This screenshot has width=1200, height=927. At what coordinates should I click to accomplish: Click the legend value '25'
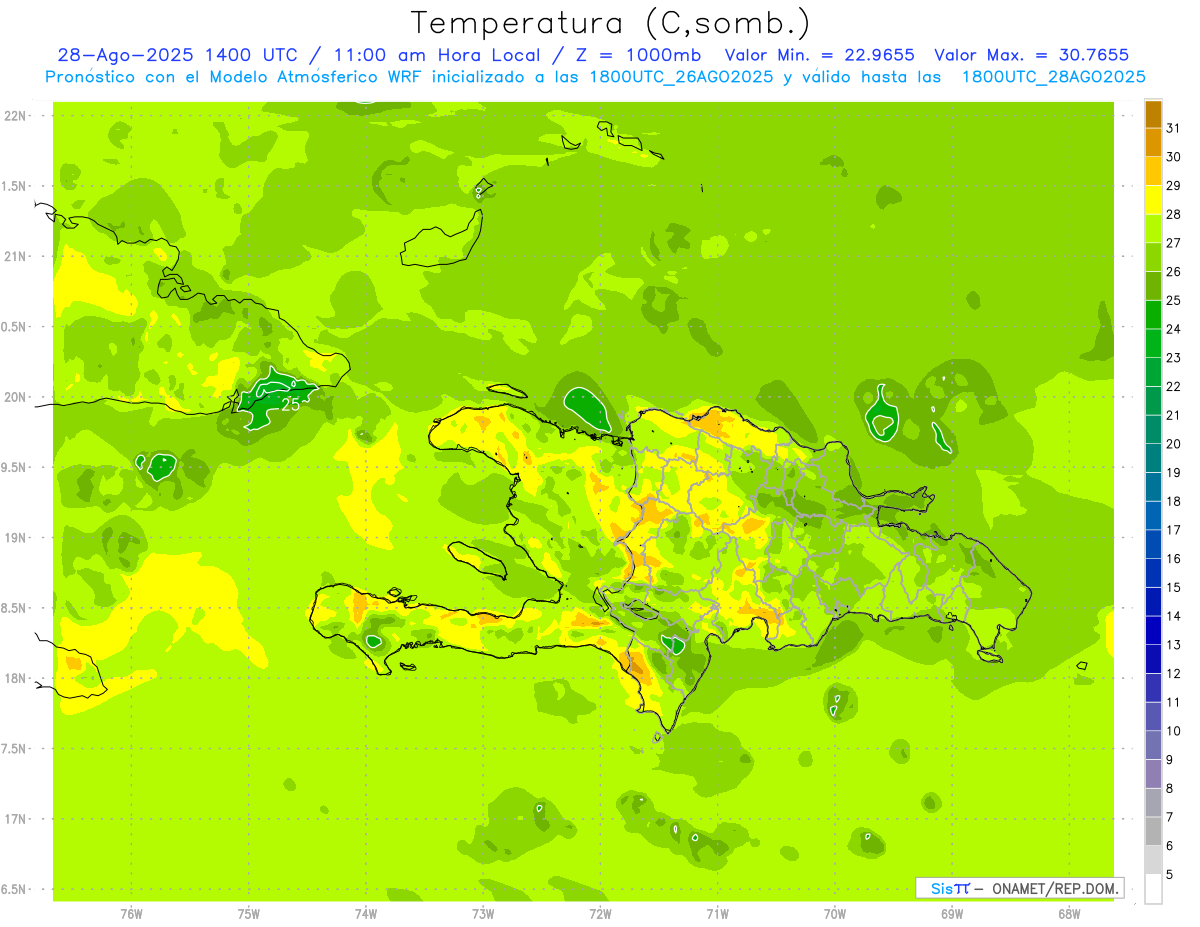point(1174,300)
